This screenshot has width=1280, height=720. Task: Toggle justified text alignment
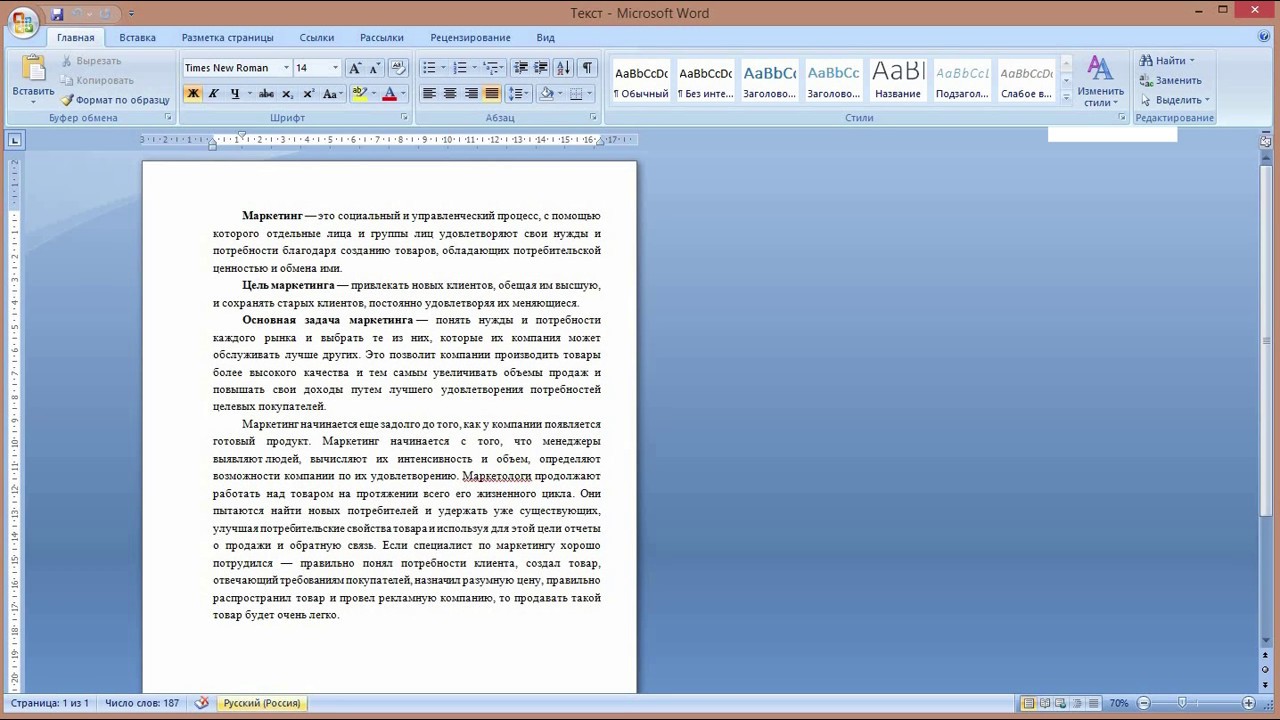(x=491, y=94)
